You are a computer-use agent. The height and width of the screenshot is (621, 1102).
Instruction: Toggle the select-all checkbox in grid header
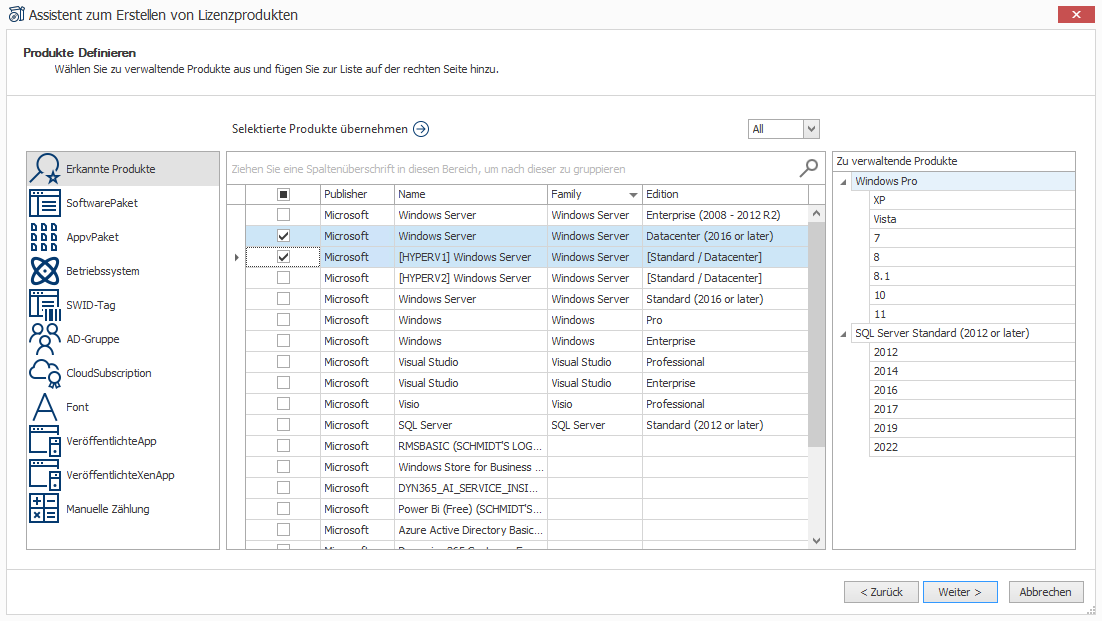(x=283, y=194)
